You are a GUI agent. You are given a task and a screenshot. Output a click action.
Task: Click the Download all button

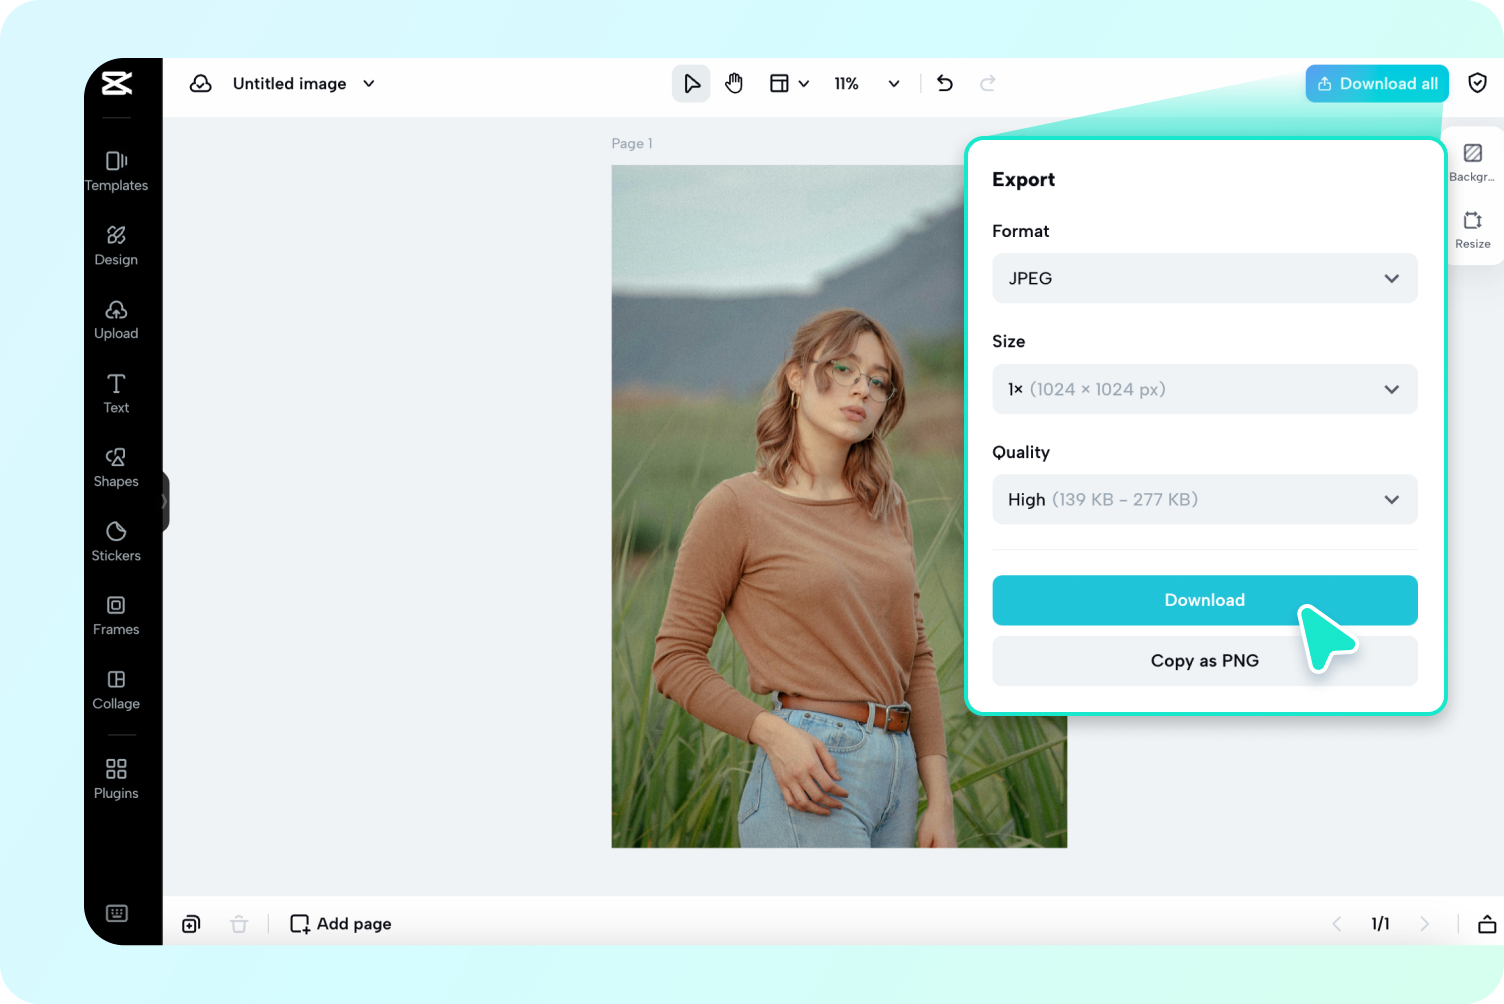click(x=1377, y=83)
